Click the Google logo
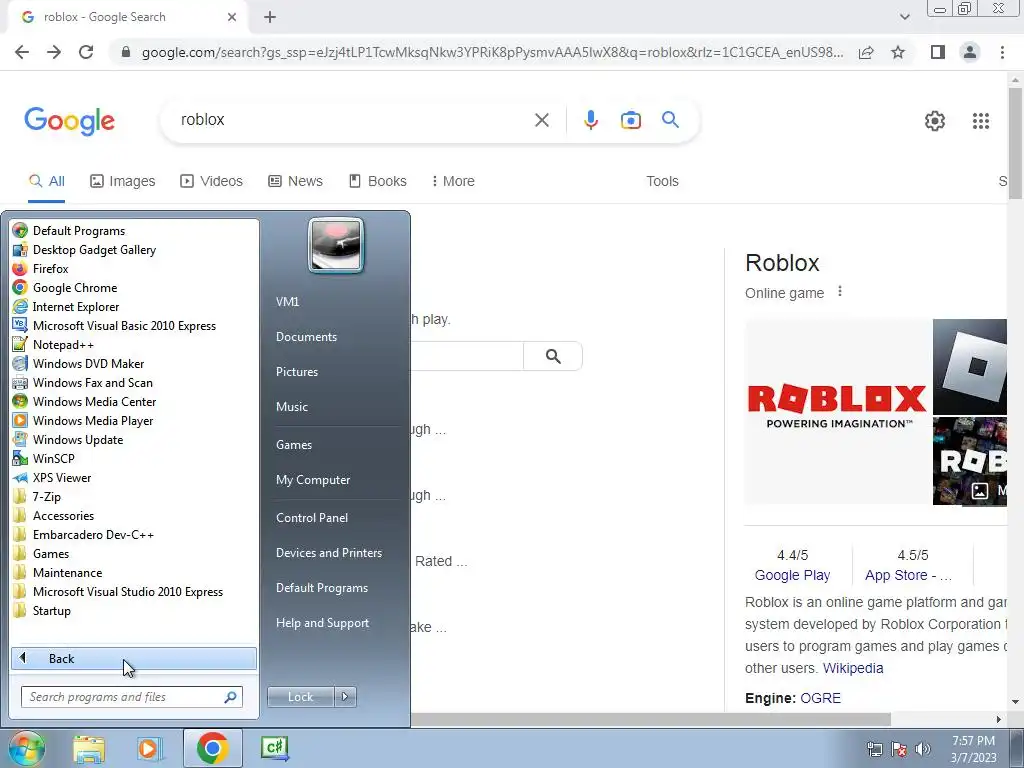 click(x=69, y=121)
